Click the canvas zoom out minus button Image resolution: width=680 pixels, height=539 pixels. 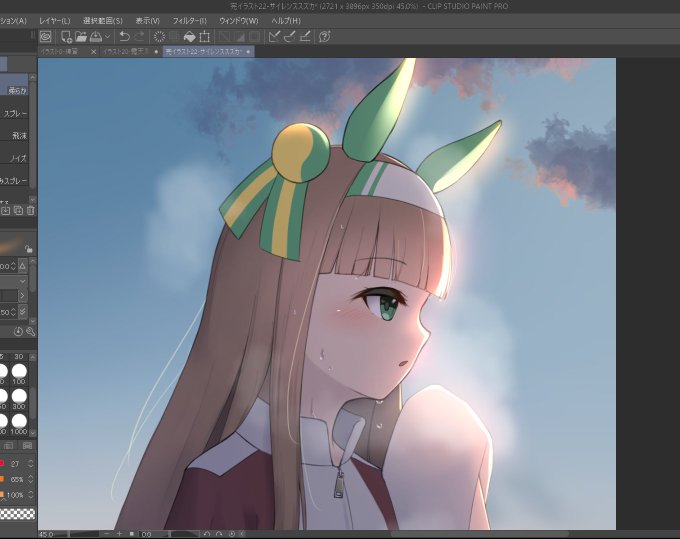[107, 534]
